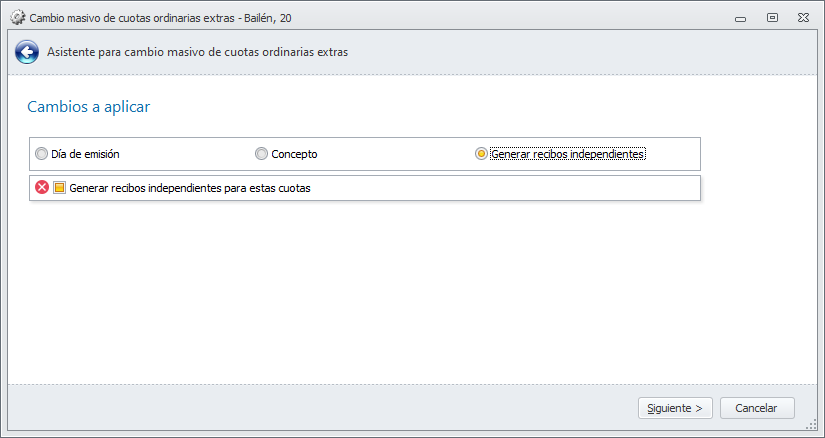
Task: Choose the "Concepto" radio option
Action: coord(262,154)
